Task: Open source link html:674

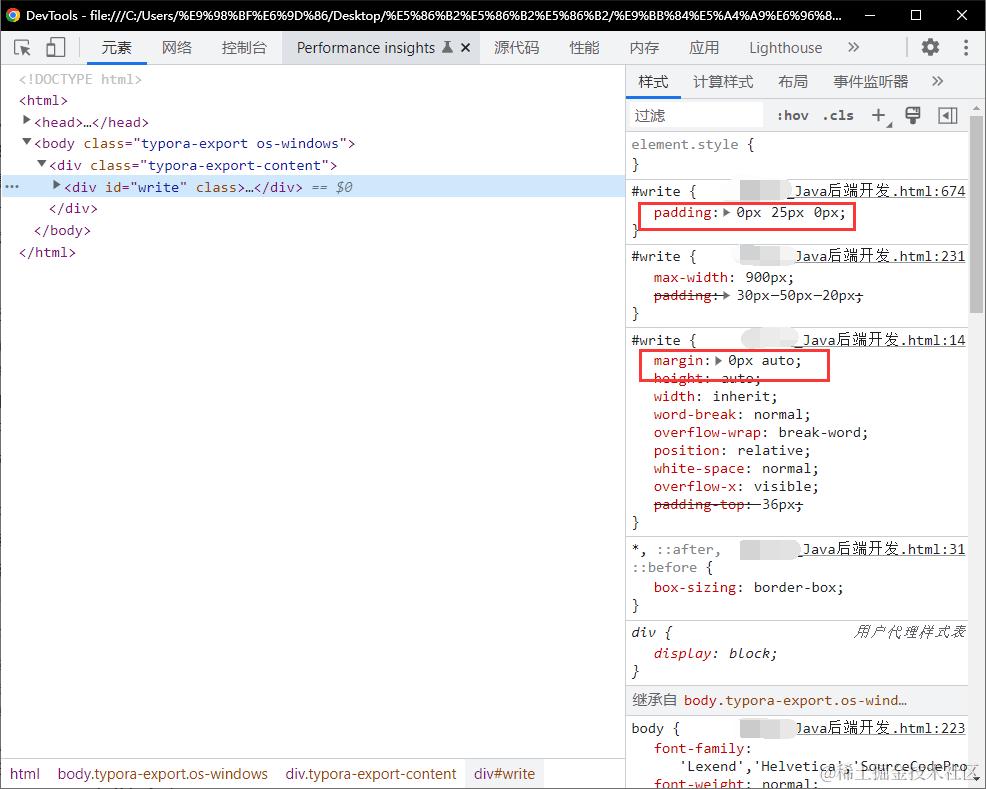Action: (x=876, y=191)
